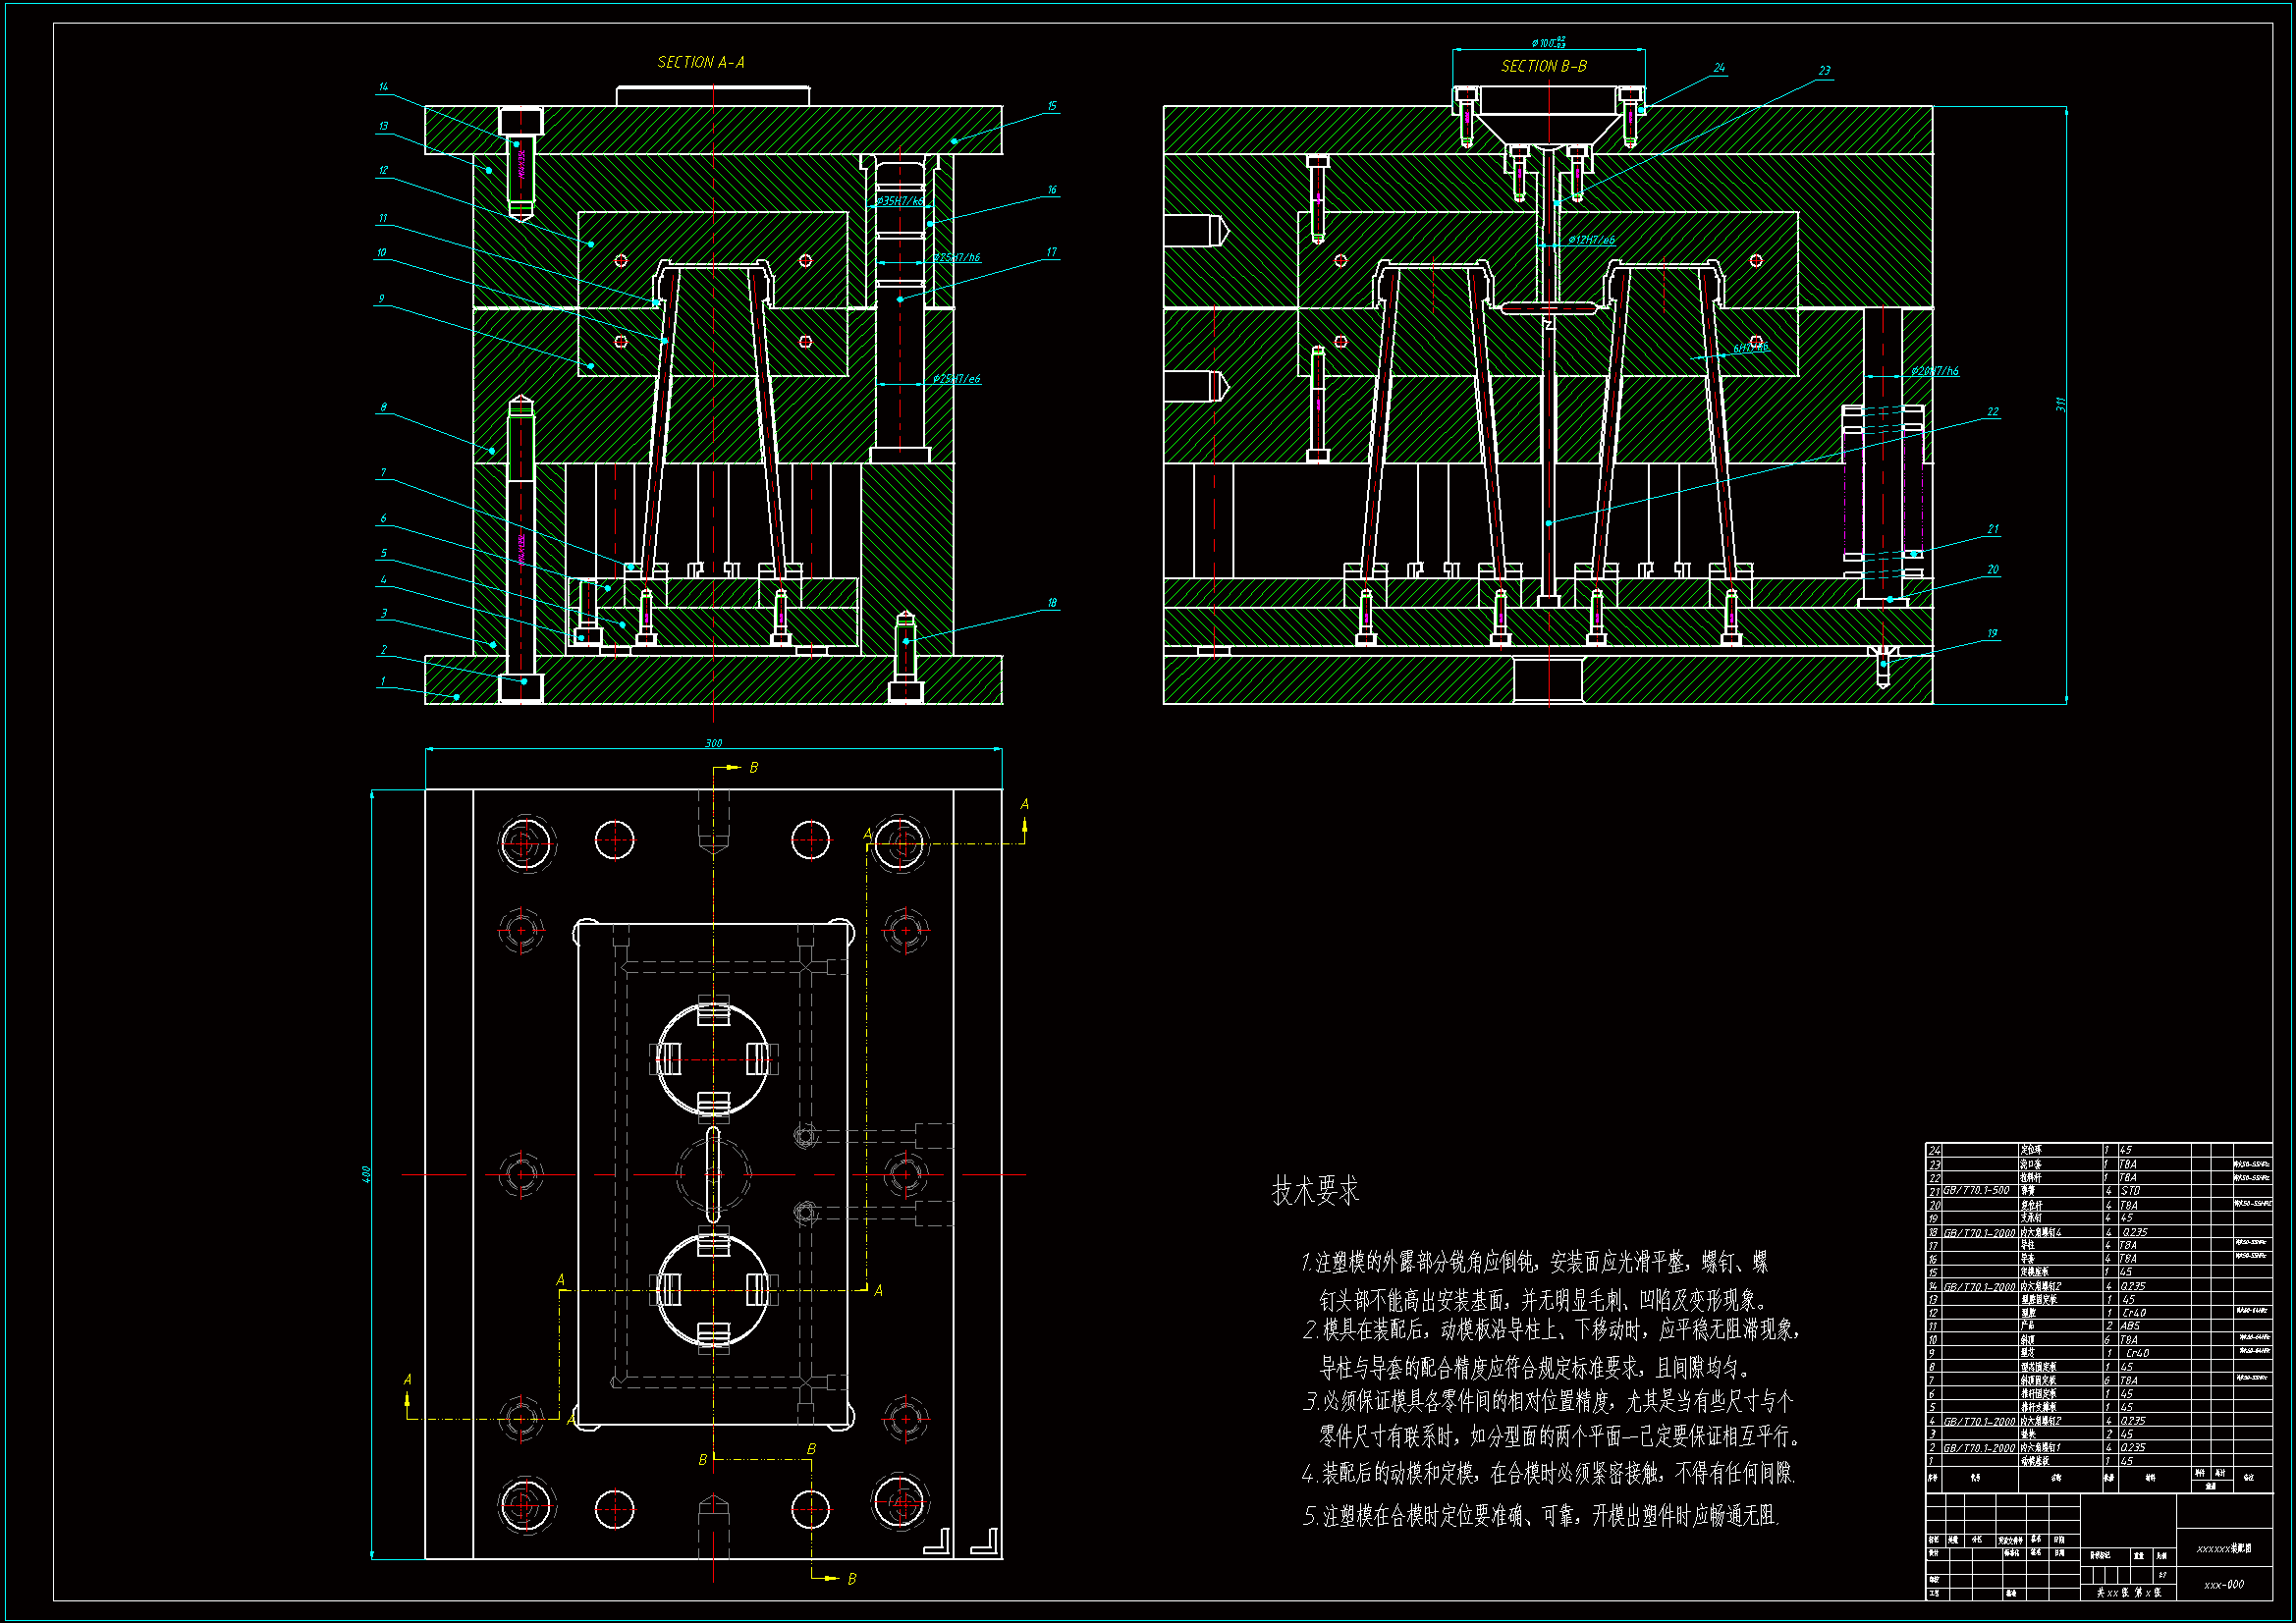Click technical requirement line 4 text

pyautogui.click(x=1548, y=1473)
